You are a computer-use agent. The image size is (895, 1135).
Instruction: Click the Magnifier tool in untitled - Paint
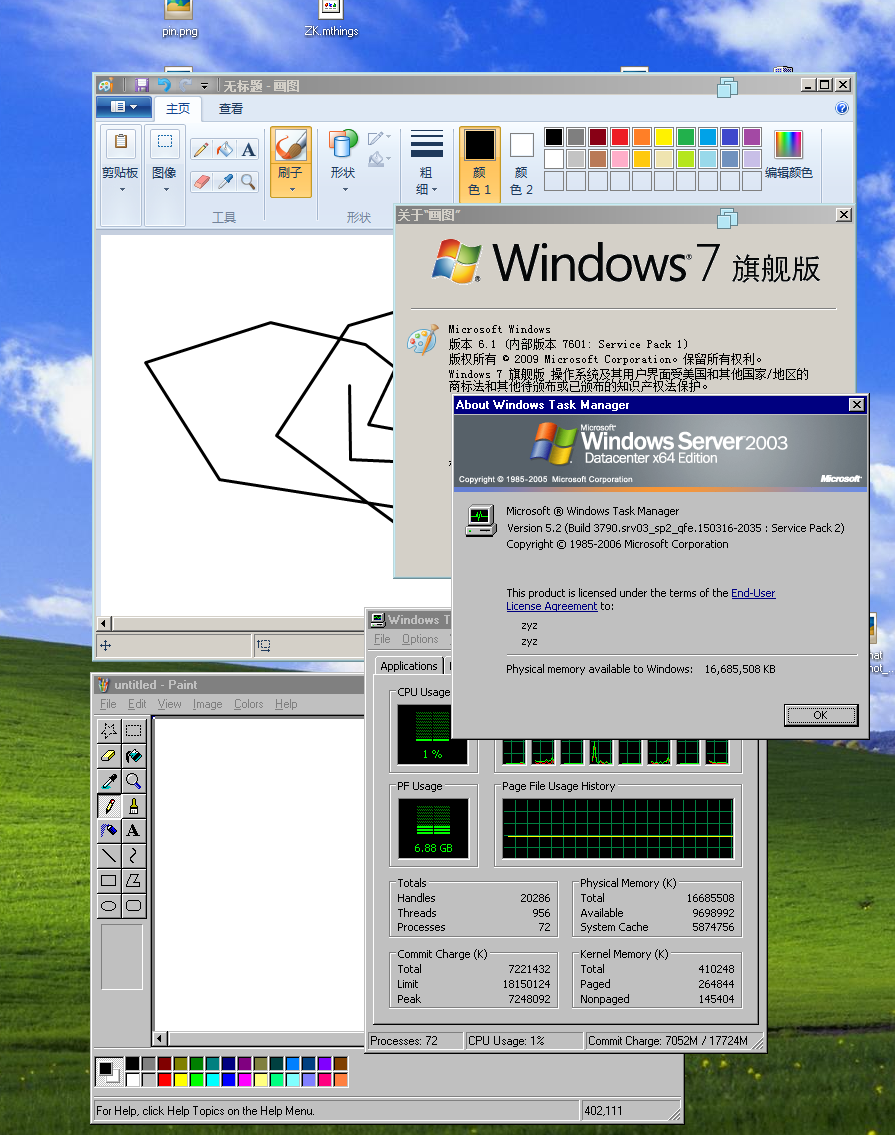coord(133,780)
